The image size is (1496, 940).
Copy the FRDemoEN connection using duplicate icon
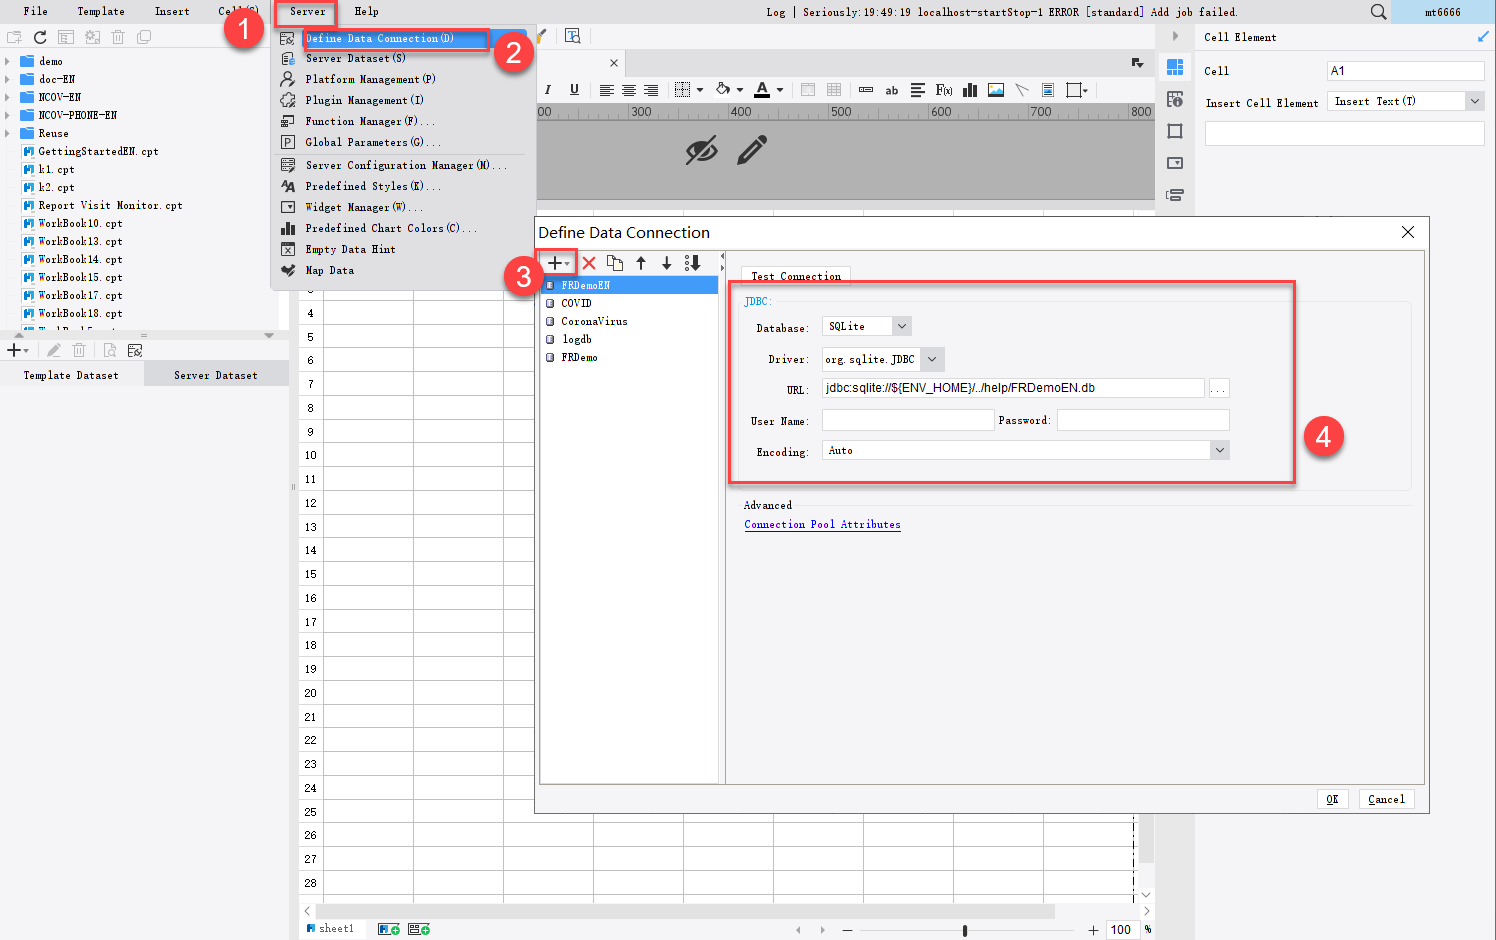click(x=616, y=262)
